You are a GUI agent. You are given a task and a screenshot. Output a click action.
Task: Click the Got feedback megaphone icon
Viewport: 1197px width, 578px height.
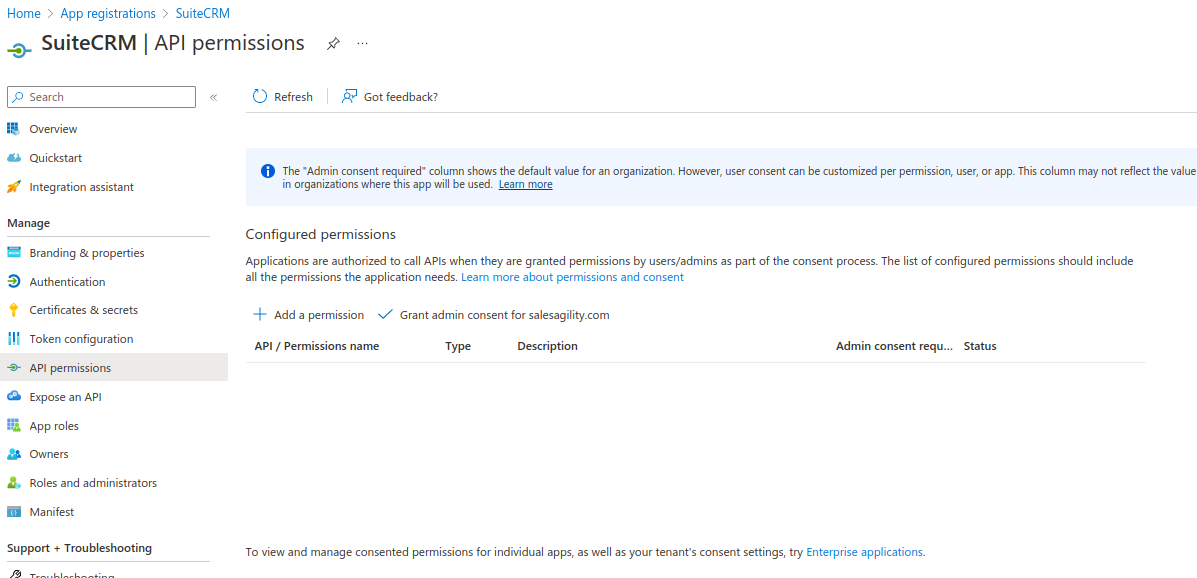click(348, 96)
